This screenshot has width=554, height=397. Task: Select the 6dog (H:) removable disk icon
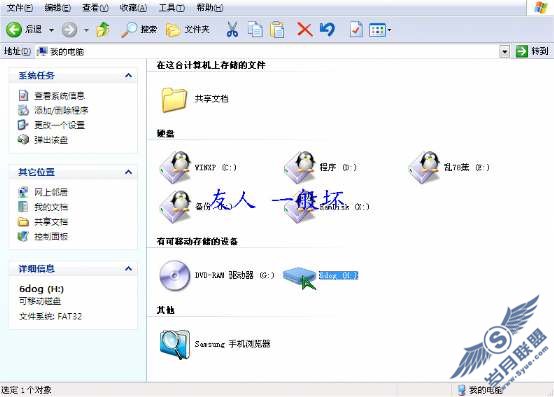[299, 276]
